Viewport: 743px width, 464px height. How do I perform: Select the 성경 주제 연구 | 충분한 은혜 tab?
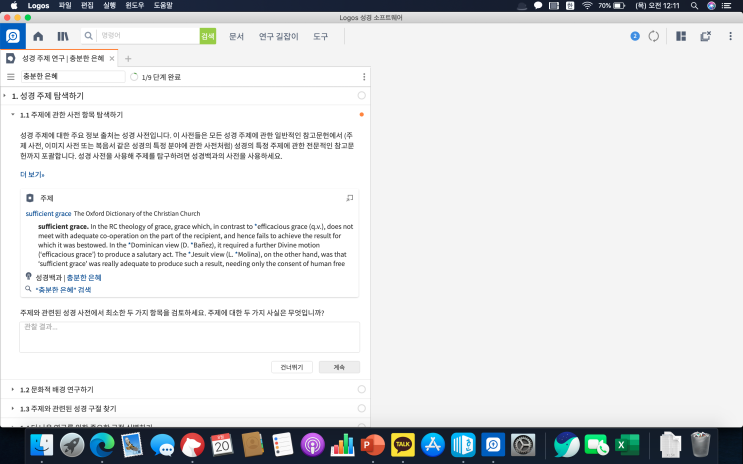(63, 58)
